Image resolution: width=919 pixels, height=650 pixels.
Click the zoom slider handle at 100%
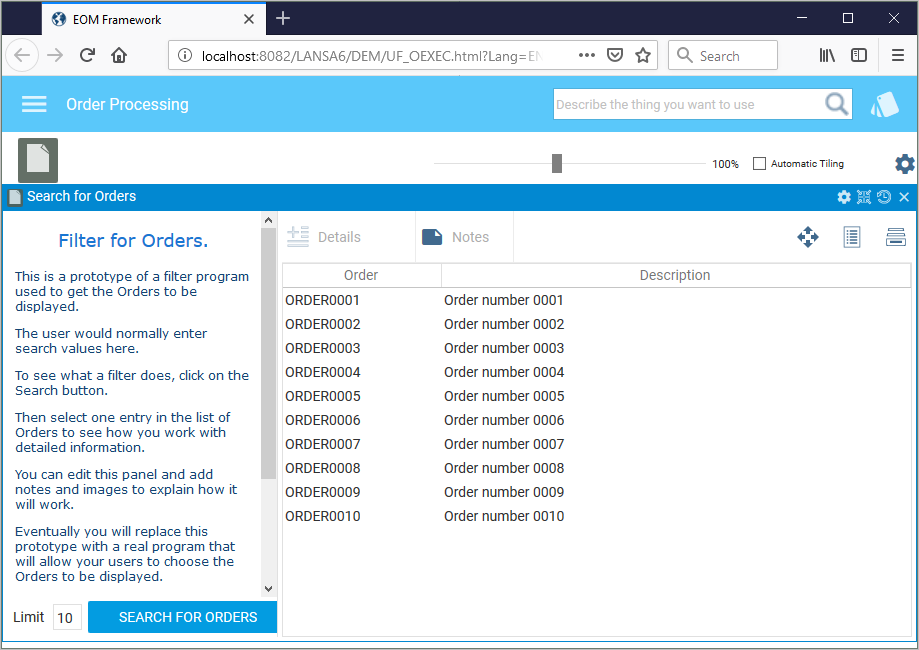coord(557,164)
